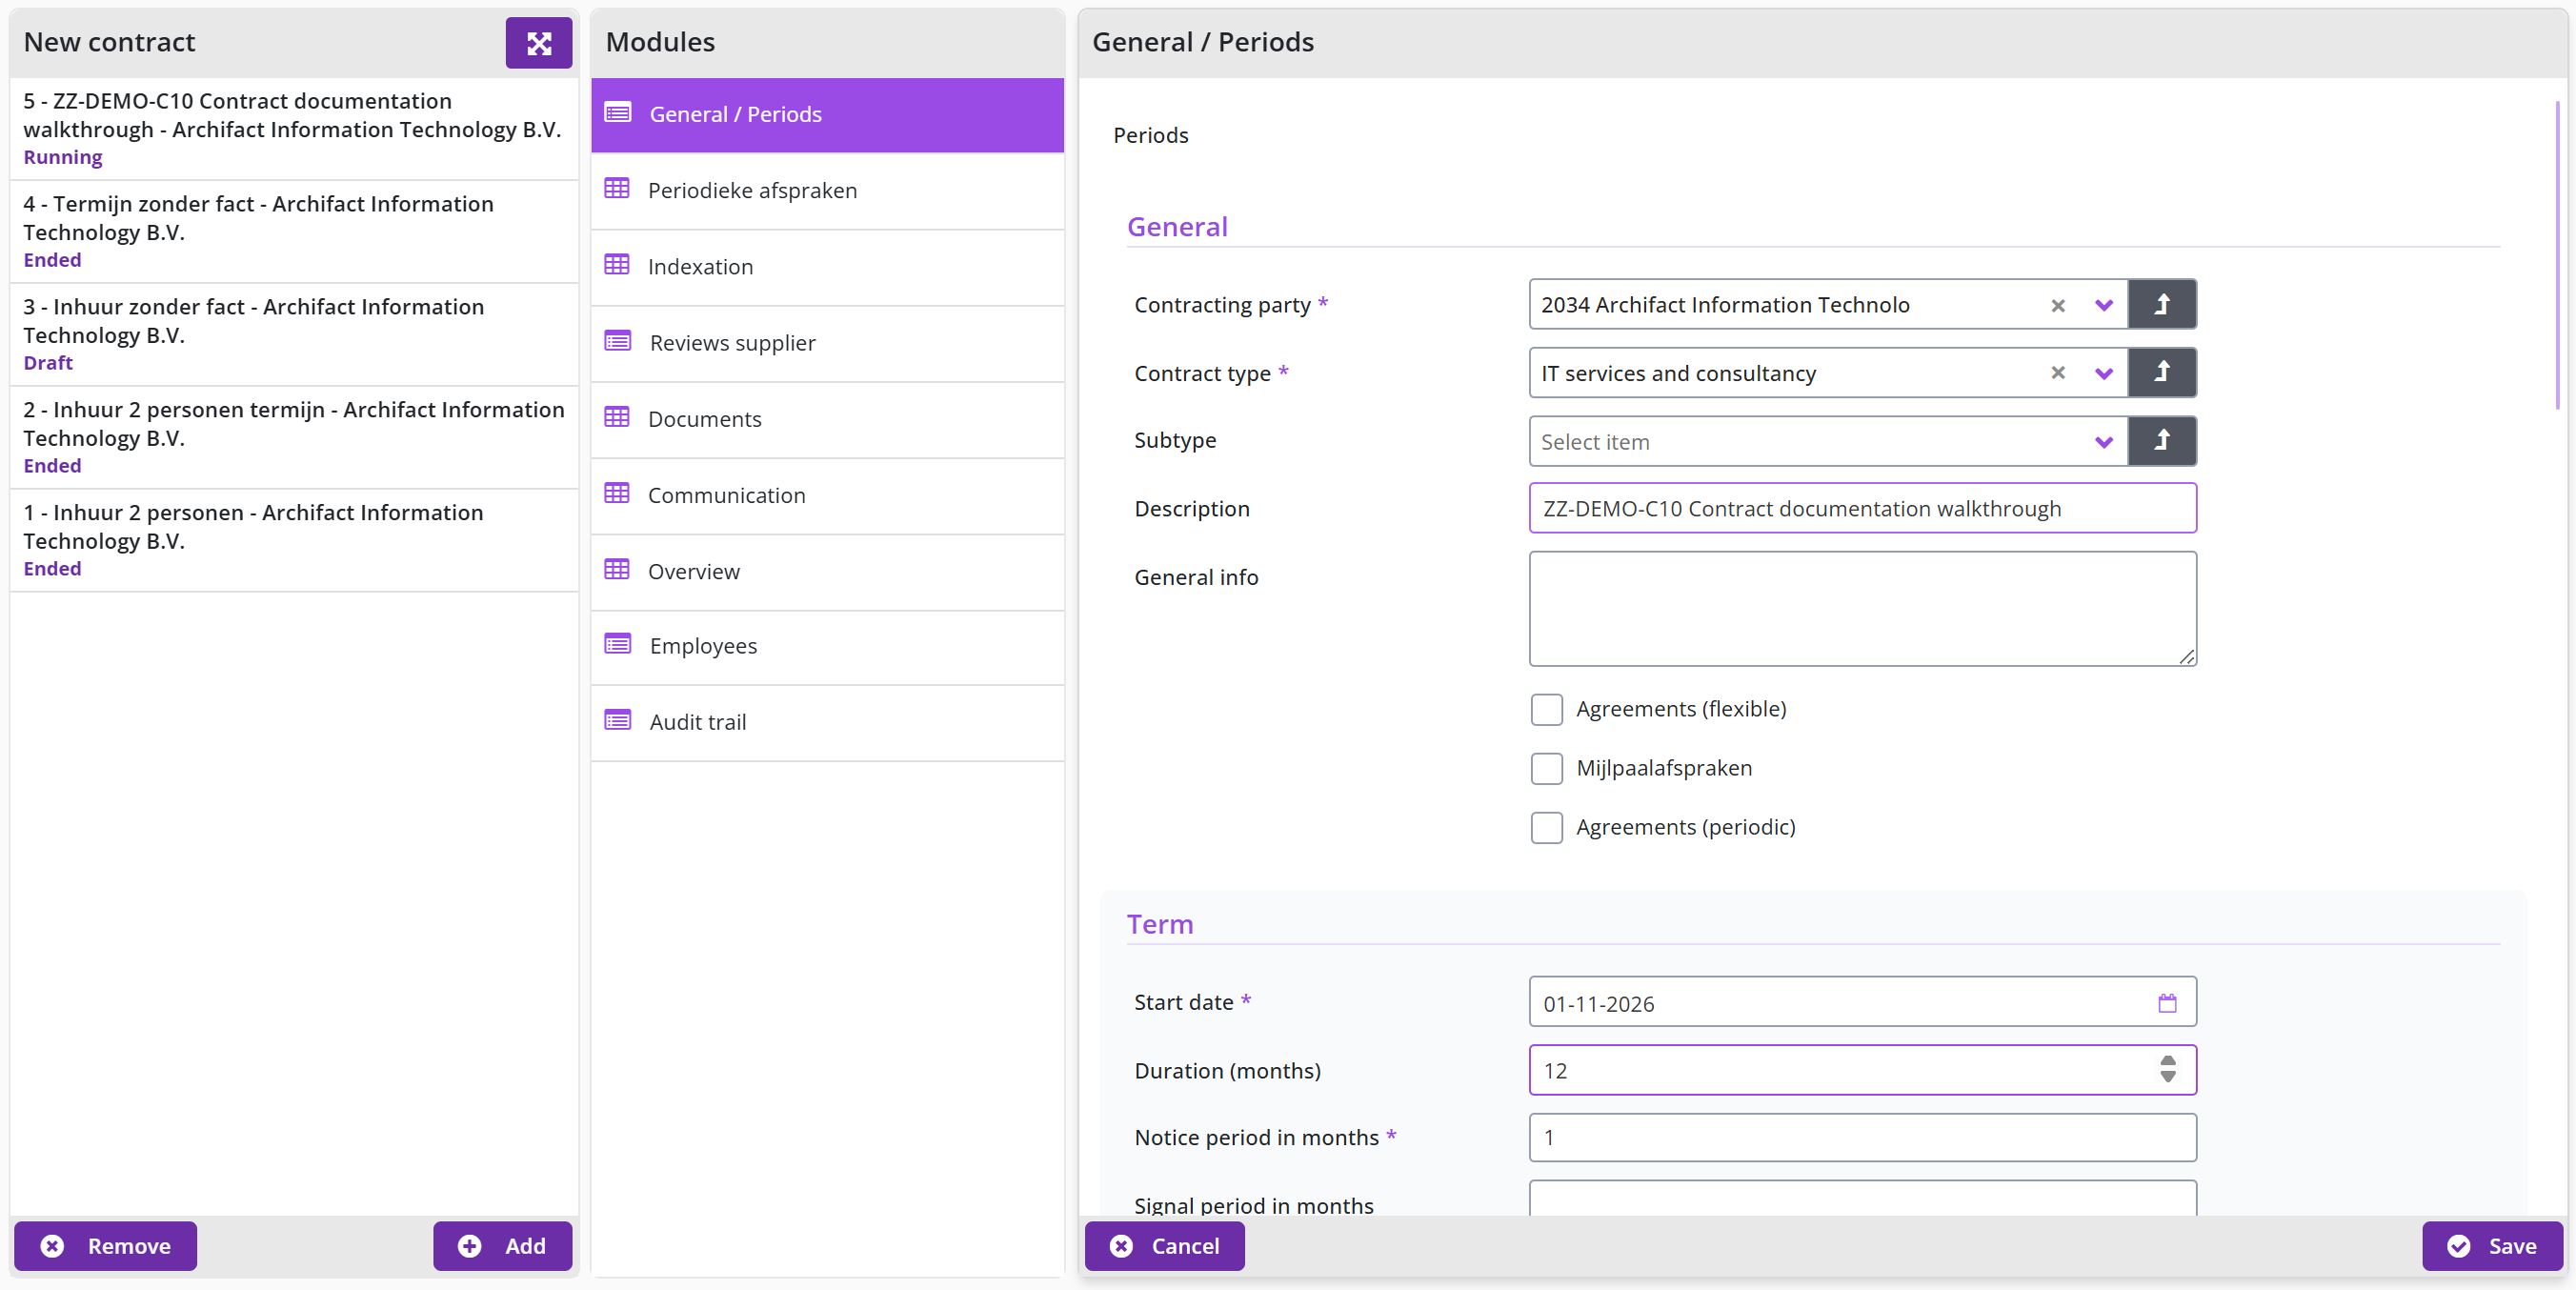Click the vertical scrollbar of the form
The width and height of the screenshot is (2576, 1290).
pyautogui.click(x=2557, y=255)
